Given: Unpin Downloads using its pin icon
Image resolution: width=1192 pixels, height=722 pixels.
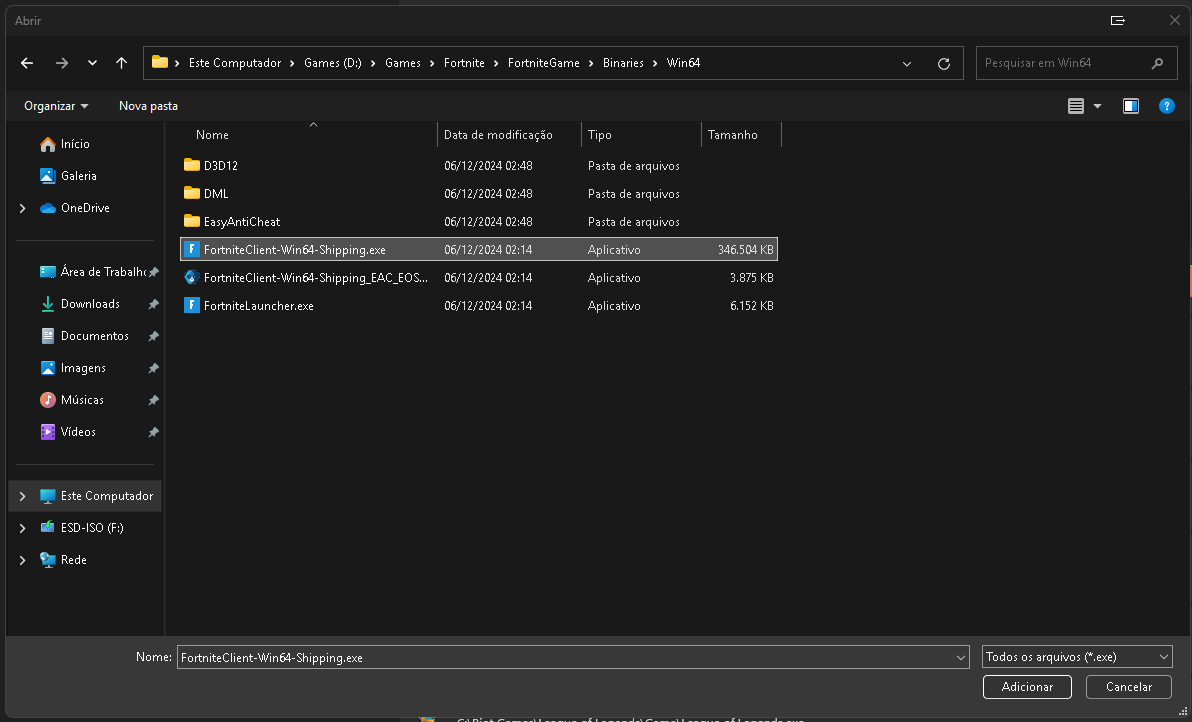Looking at the screenshot, I should 153,304.
